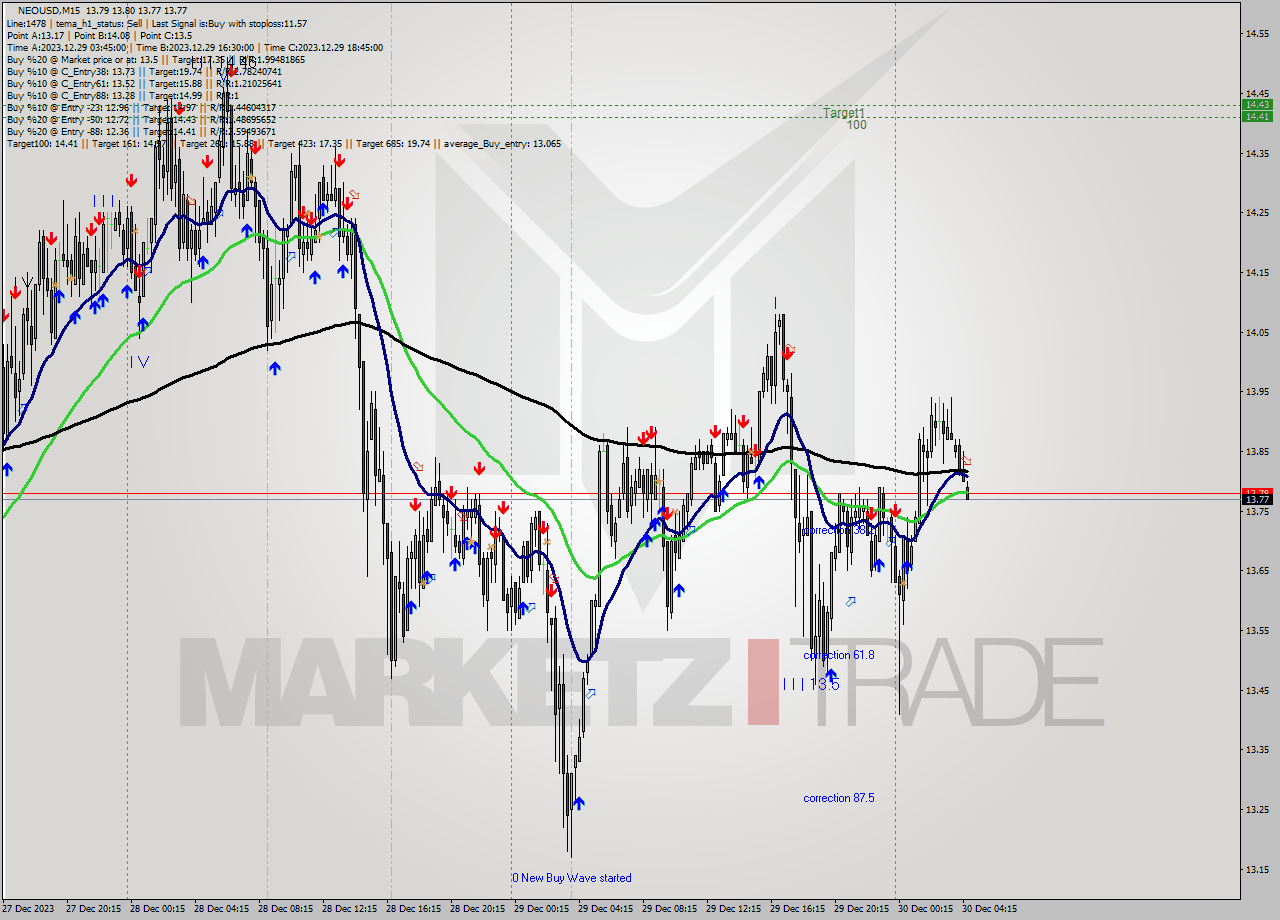1280x920 pixels.
Task: Click the current price tag 13.77
Action: [1257, 499]
